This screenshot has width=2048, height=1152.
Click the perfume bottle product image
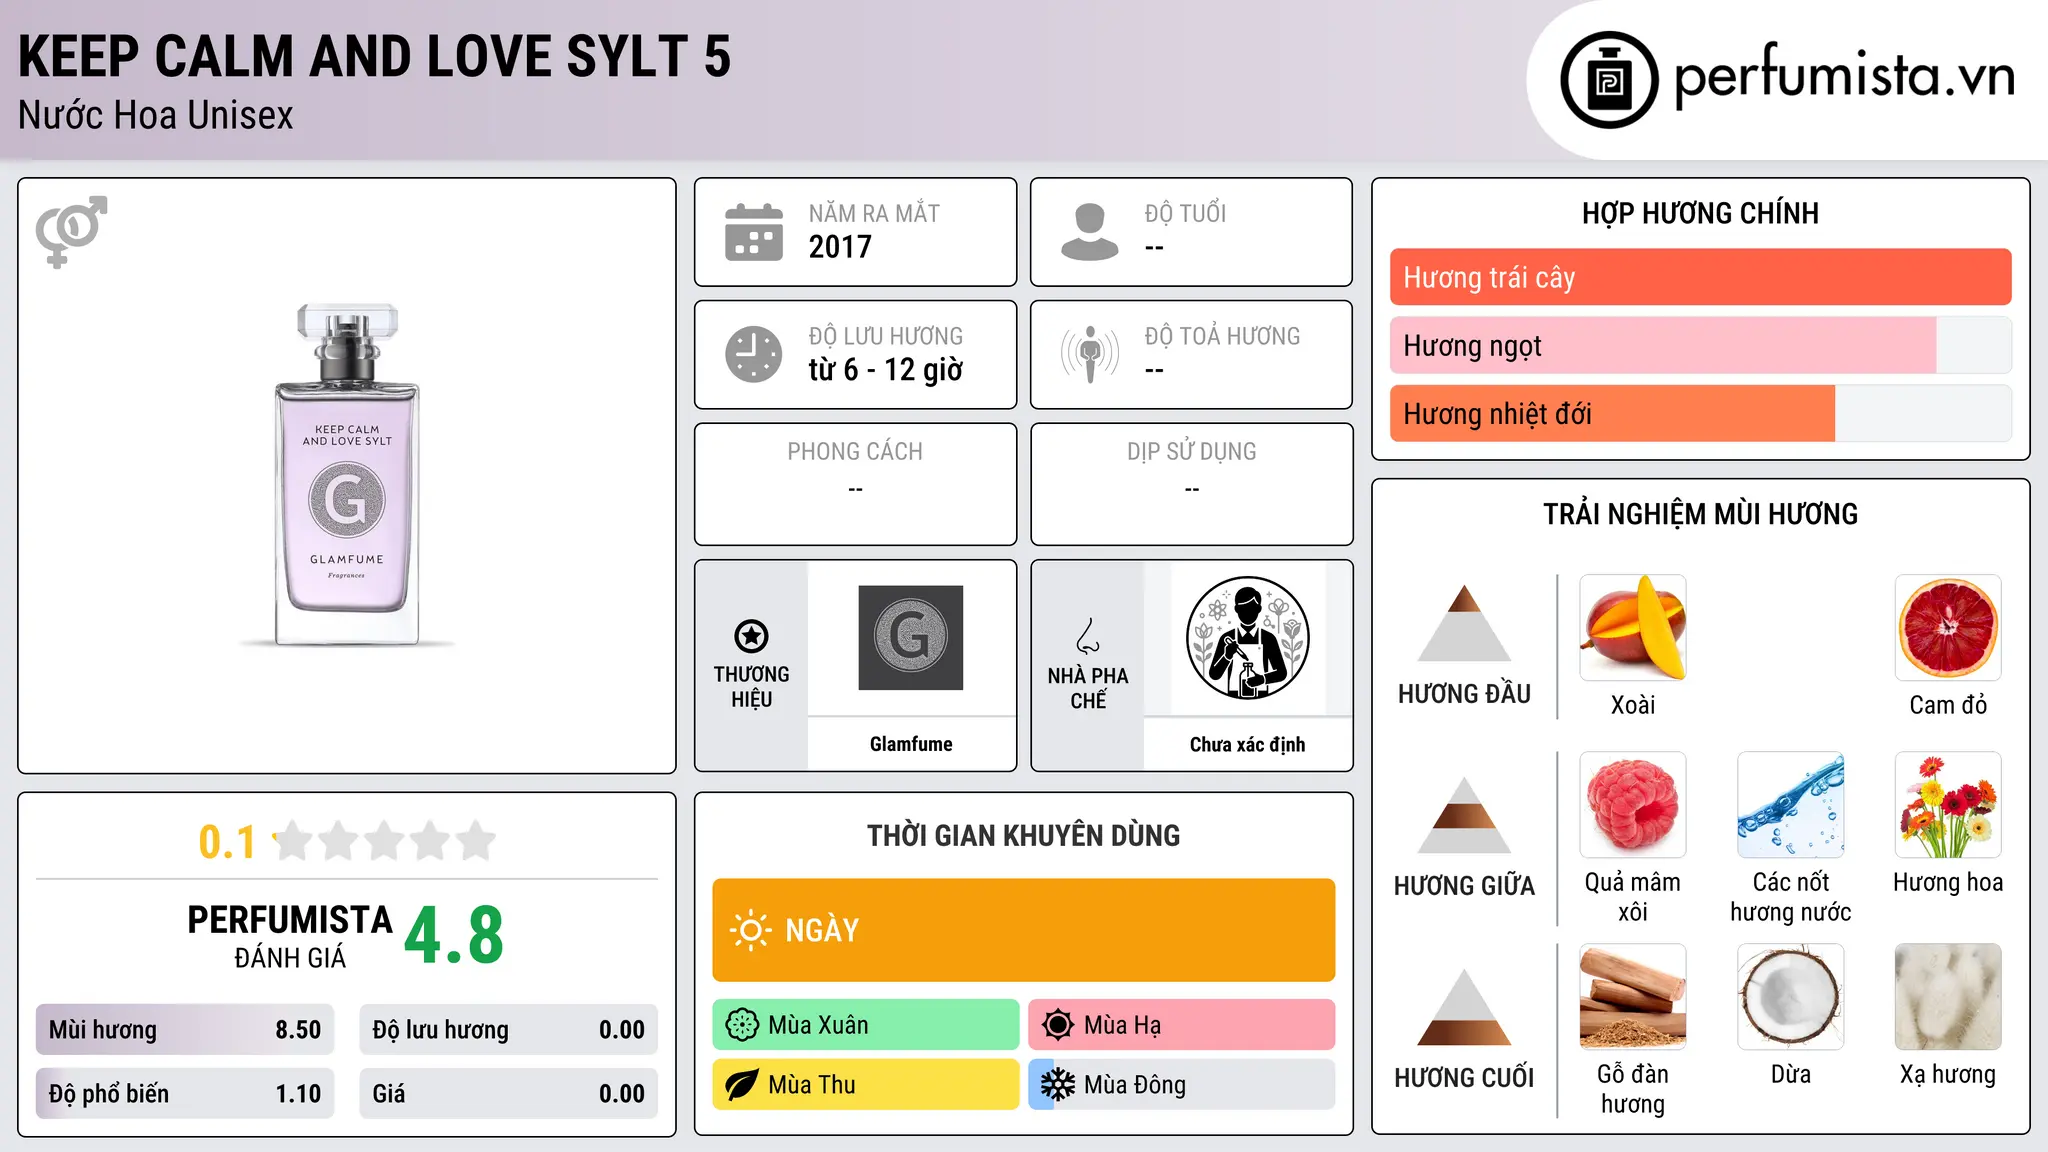347,475
